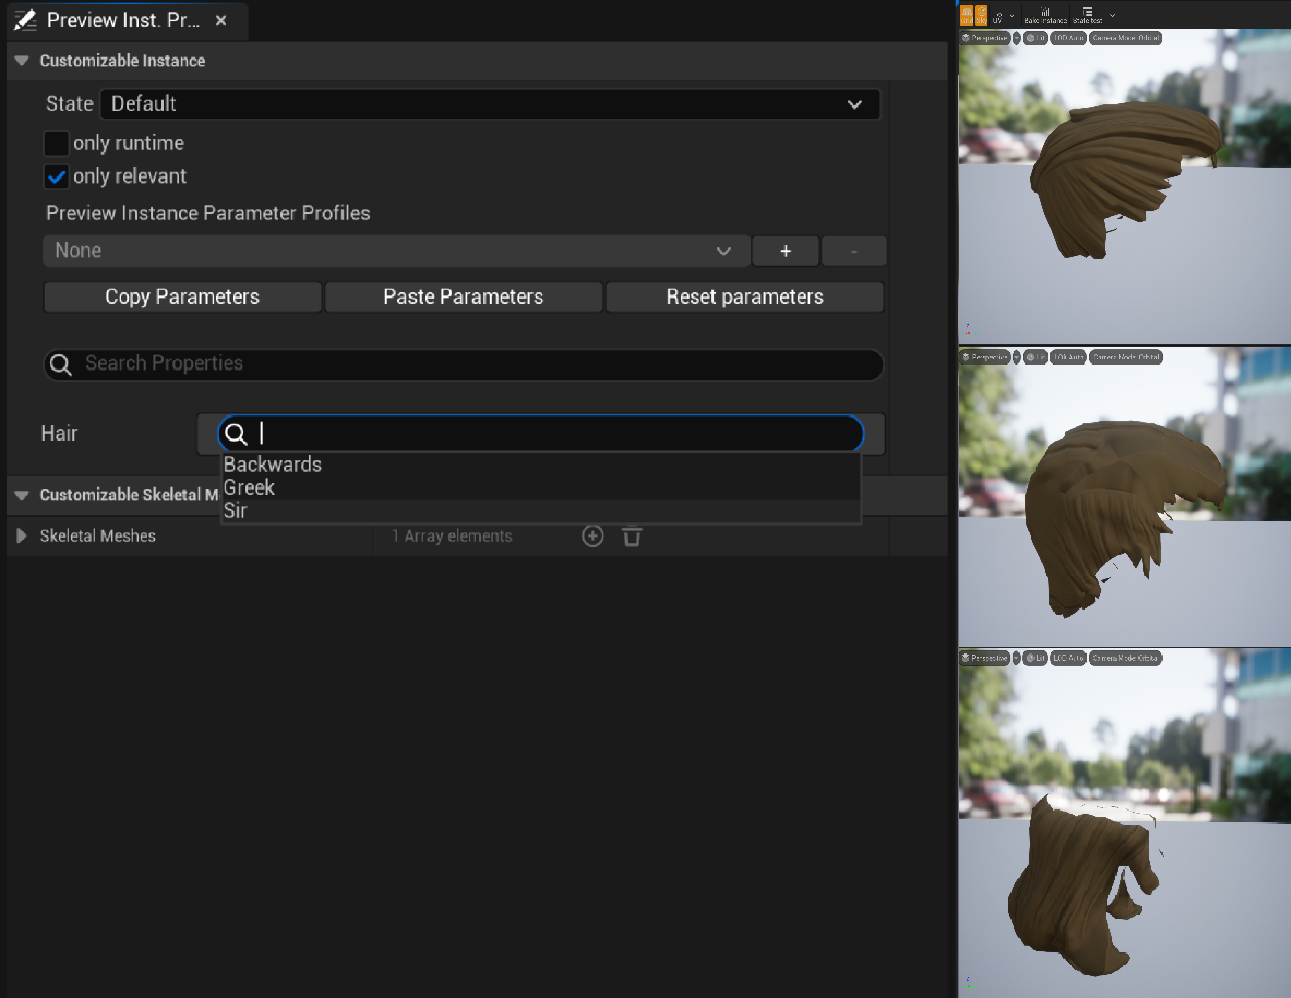This screenshot has height=998, width=1291.
Task: Open Perspective menu in middle viewport
Action: (x=985, y=357)
